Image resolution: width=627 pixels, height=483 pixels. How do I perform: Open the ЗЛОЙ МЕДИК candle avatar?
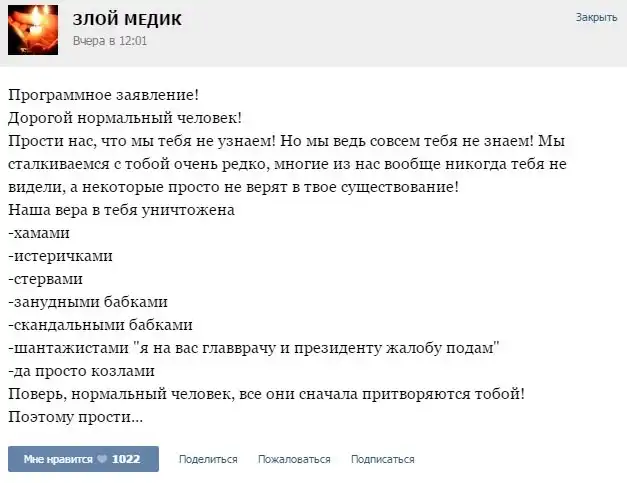33,30
